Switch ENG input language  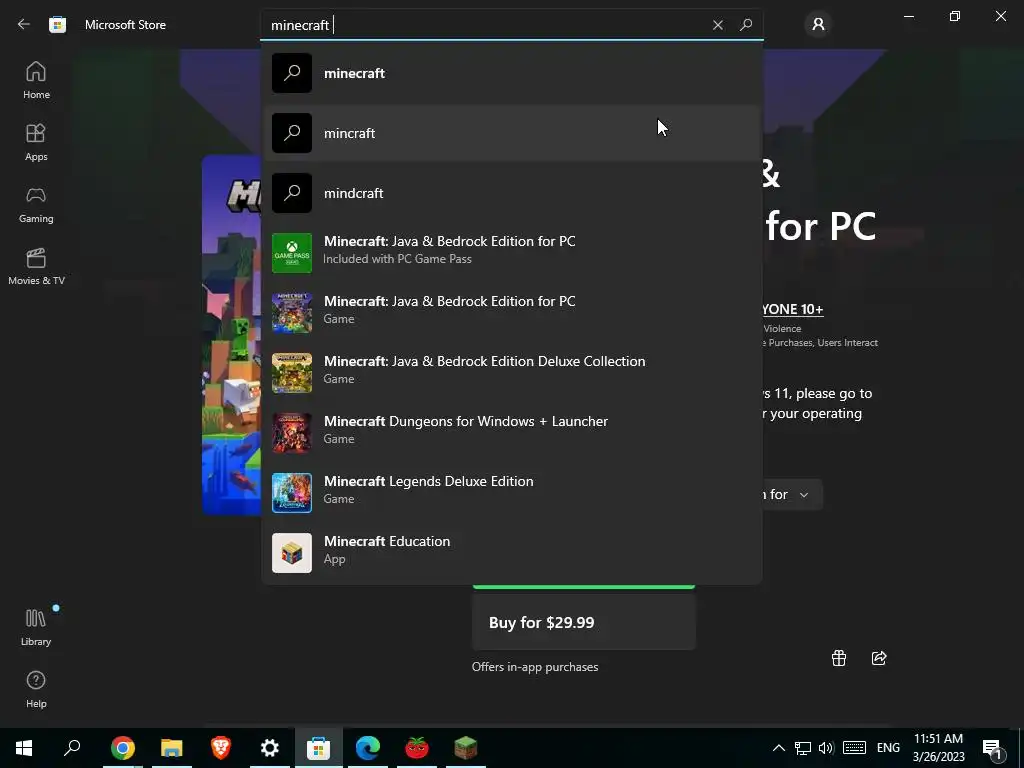point(888,748)
